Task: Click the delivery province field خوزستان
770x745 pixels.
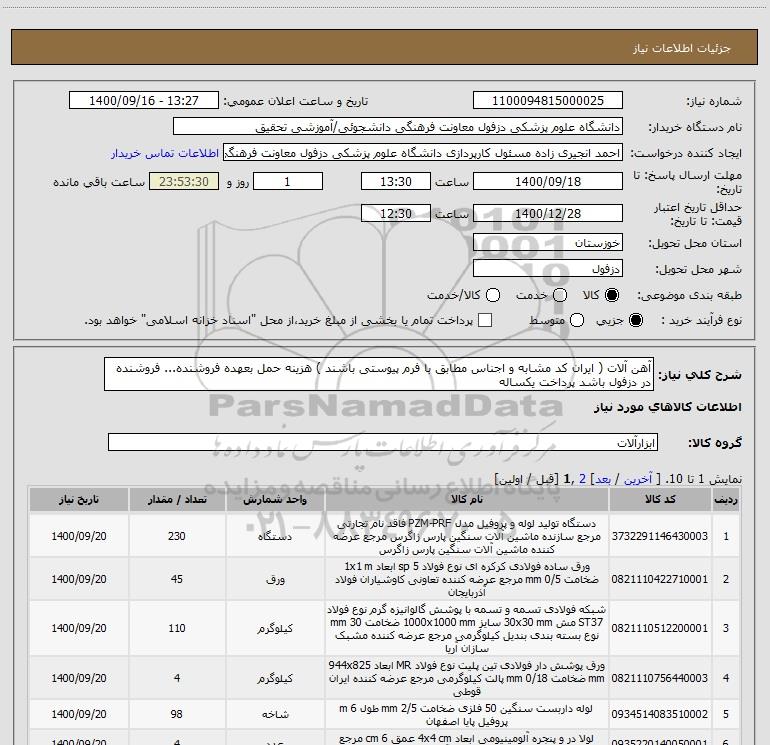Action: tap(548, 243)
